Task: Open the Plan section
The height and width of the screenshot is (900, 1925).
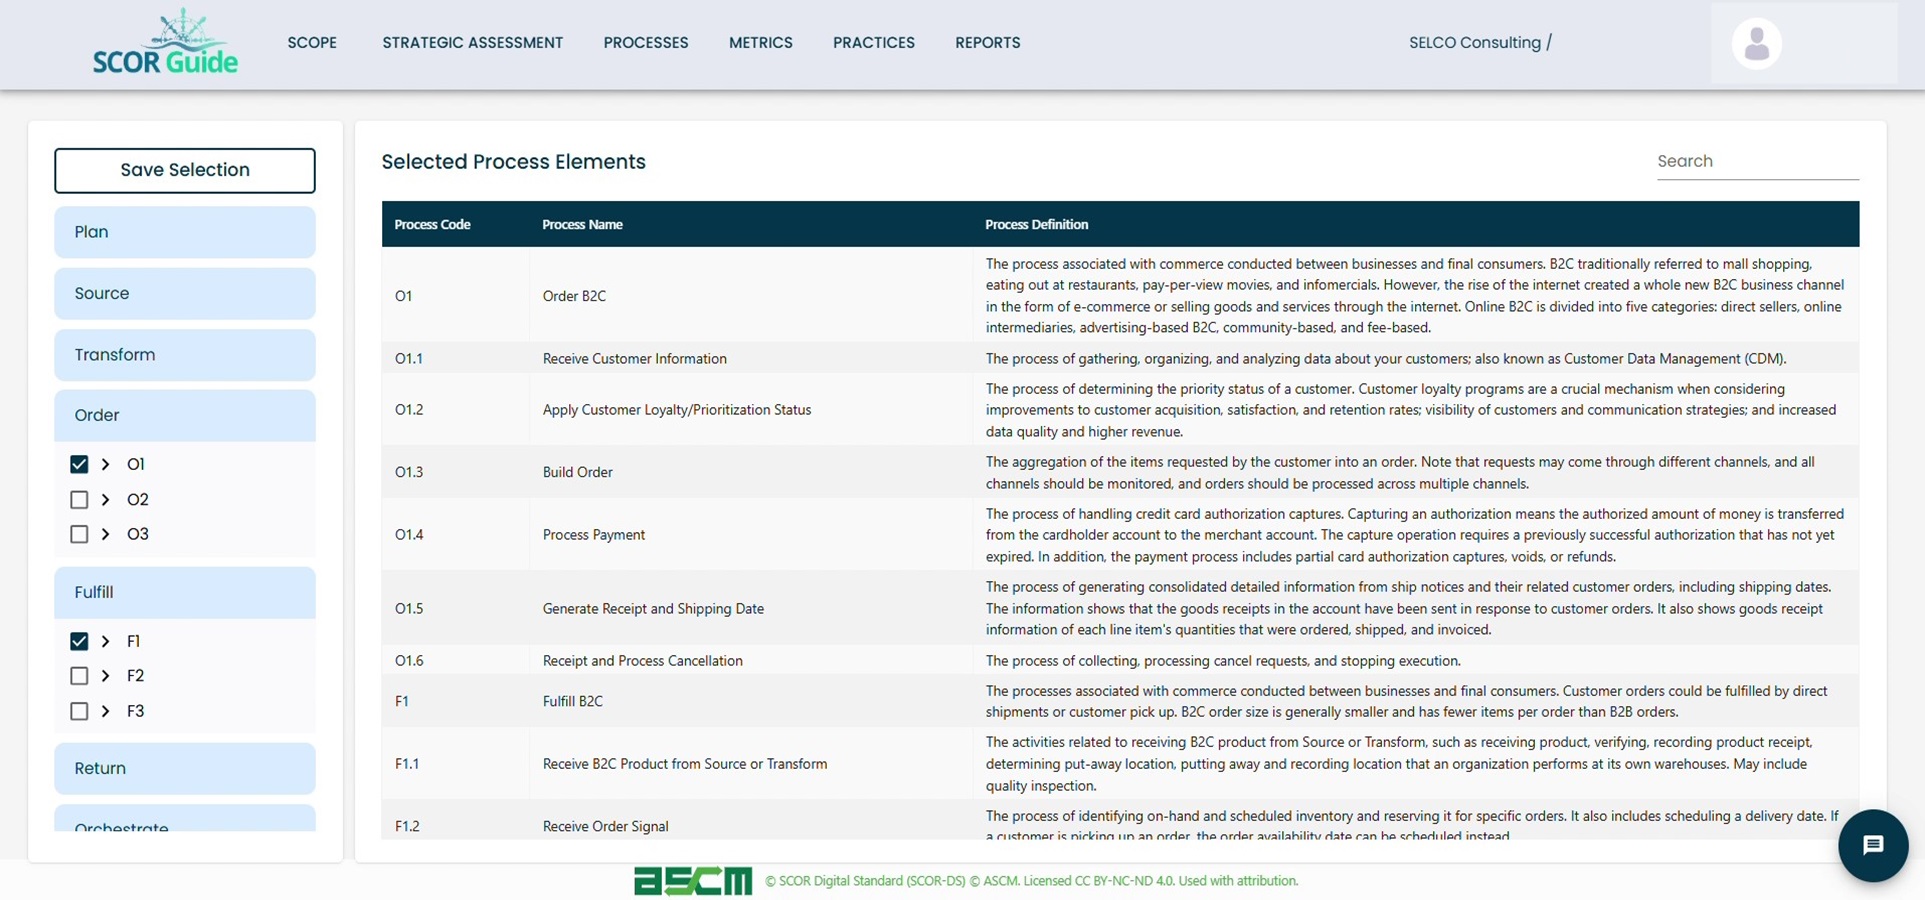Action: (184, 232)
